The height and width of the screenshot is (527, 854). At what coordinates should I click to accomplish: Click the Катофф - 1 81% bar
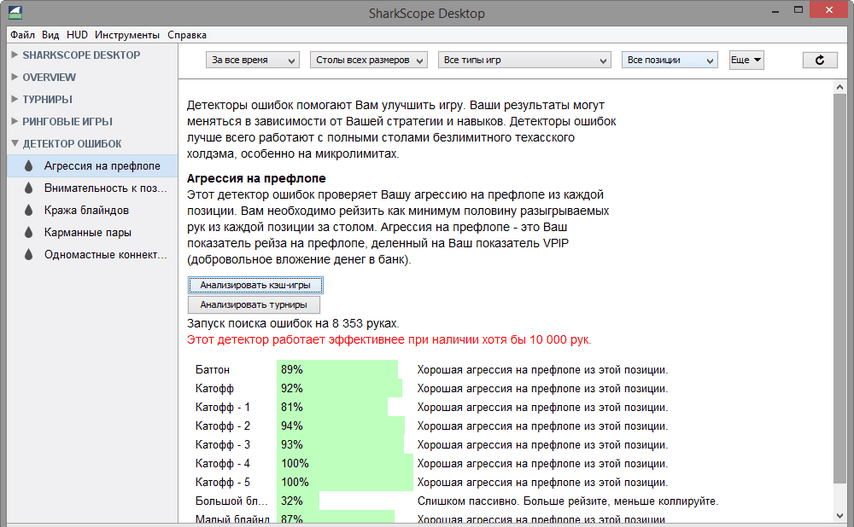click(x=332, y=407)
